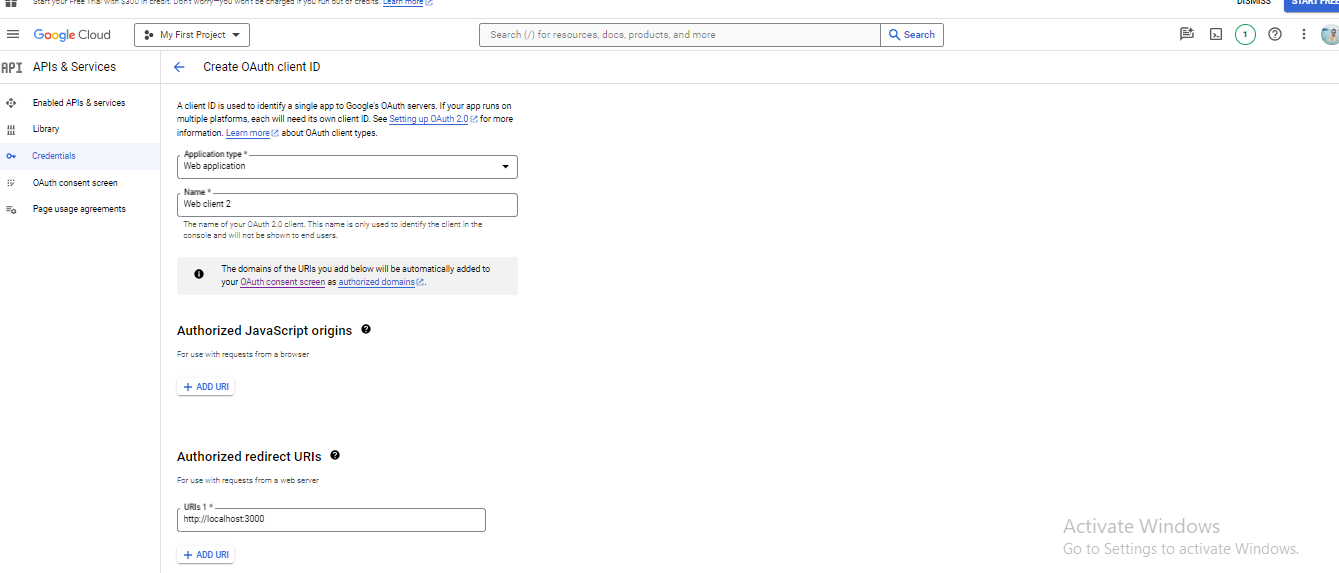Click the Google Cloud logo
The image size is (1339, 573).
point(72,34)
